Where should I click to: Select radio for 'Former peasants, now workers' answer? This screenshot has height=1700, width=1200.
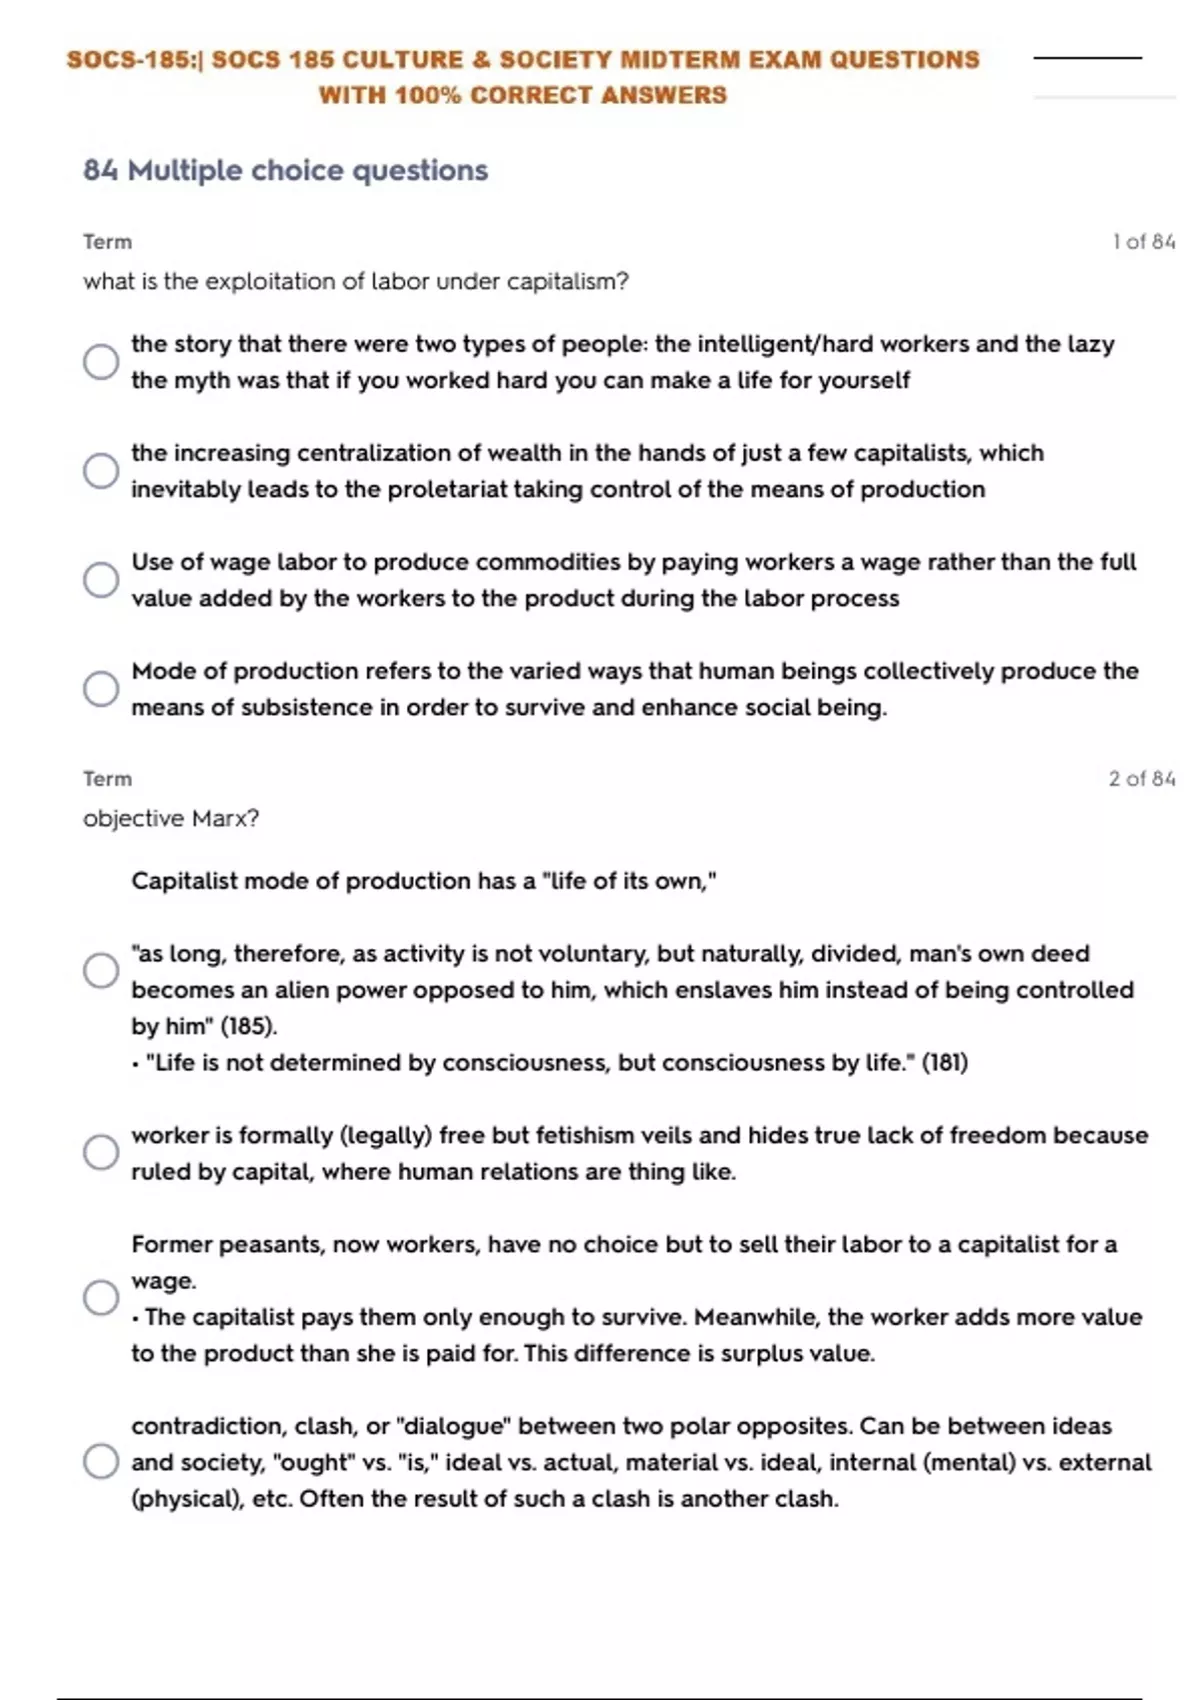tap(101, 1298)
